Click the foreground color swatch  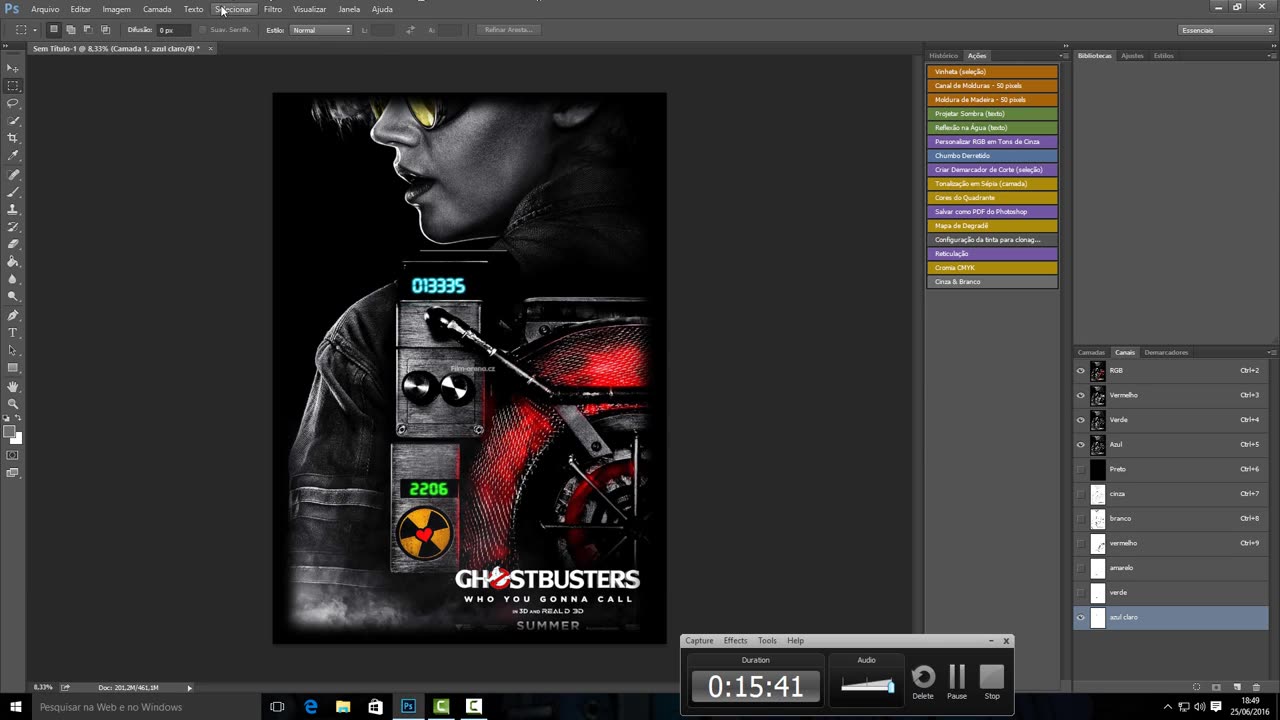[x=10, y=432]
